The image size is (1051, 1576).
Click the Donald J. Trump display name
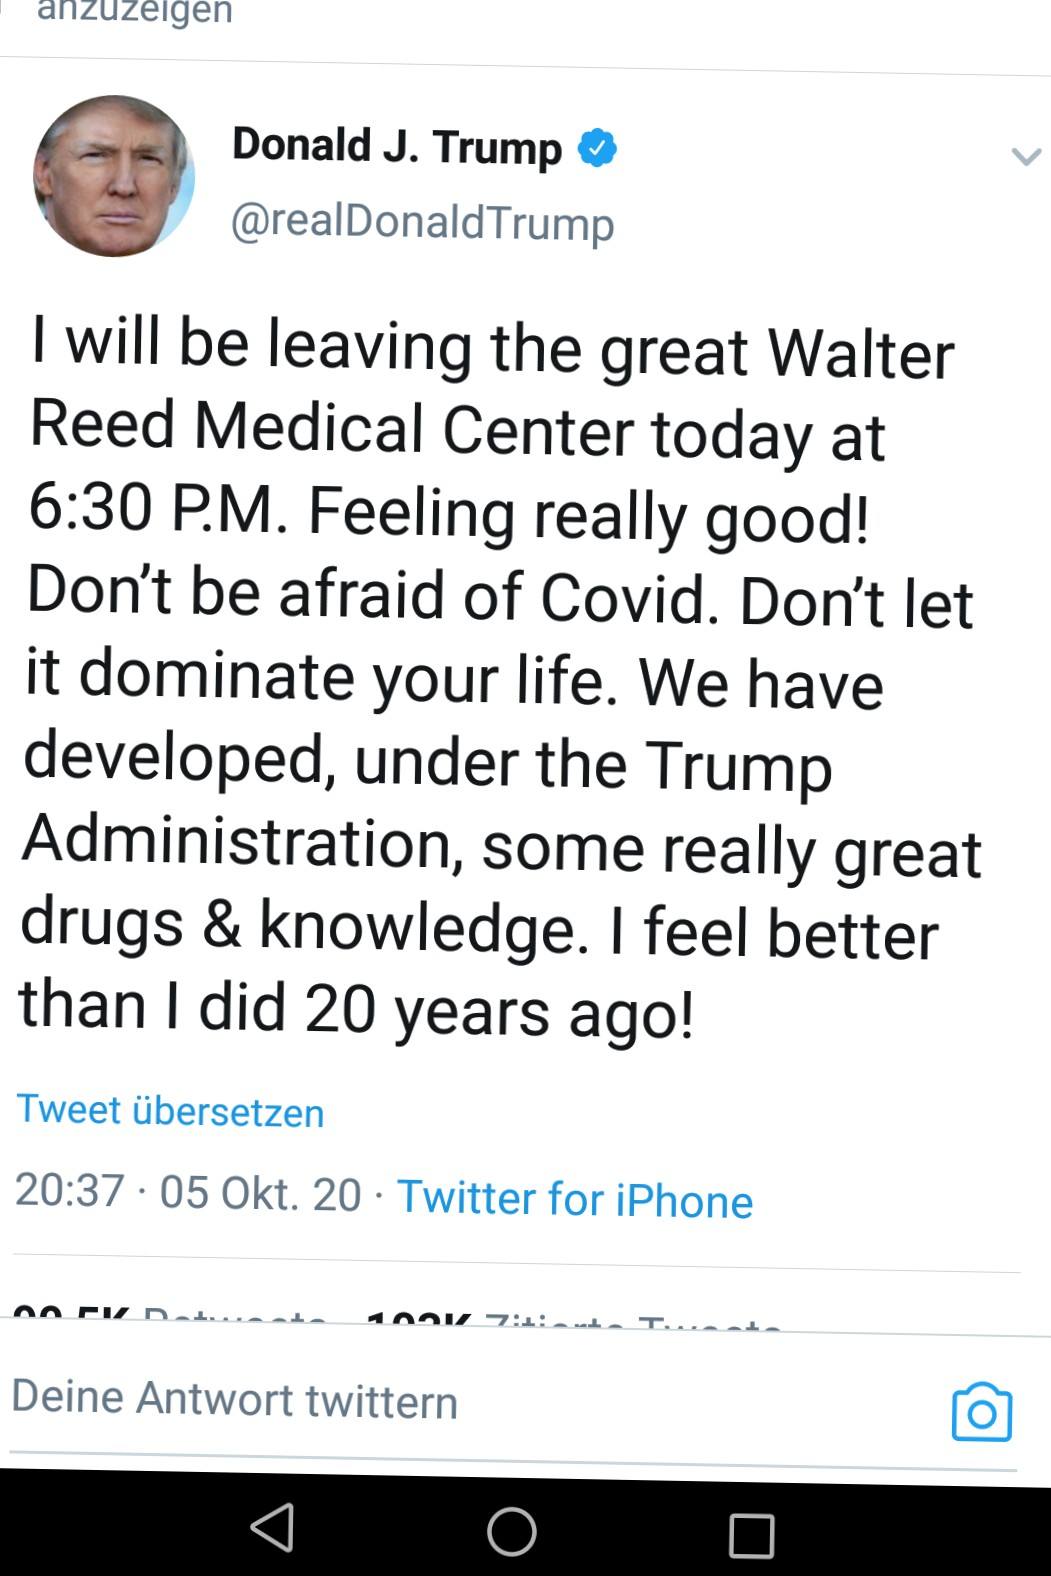click(x=396, y=146)
